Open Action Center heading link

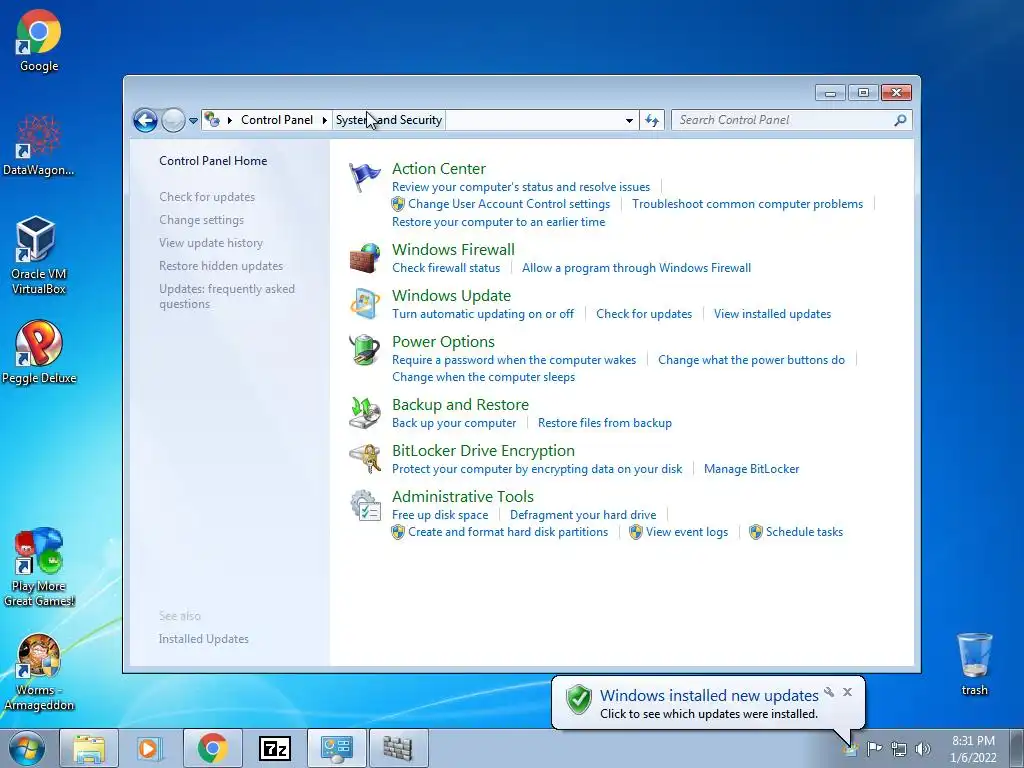coord(439,168)
